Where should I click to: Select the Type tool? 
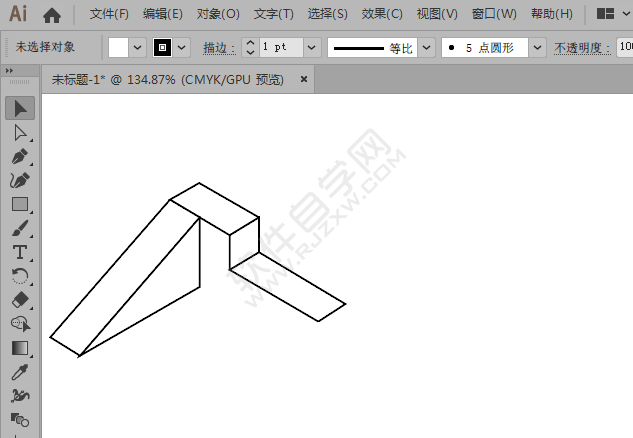[x=20, y=252]
